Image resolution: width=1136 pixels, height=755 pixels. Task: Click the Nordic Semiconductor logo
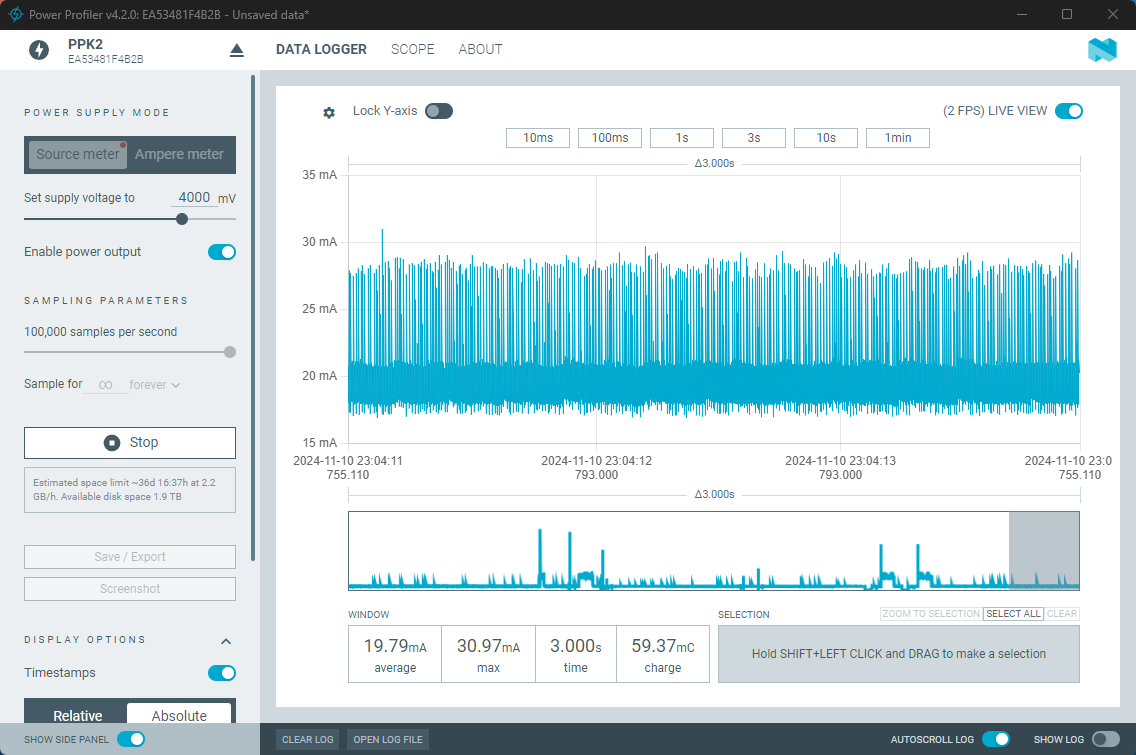(1102, 50)
